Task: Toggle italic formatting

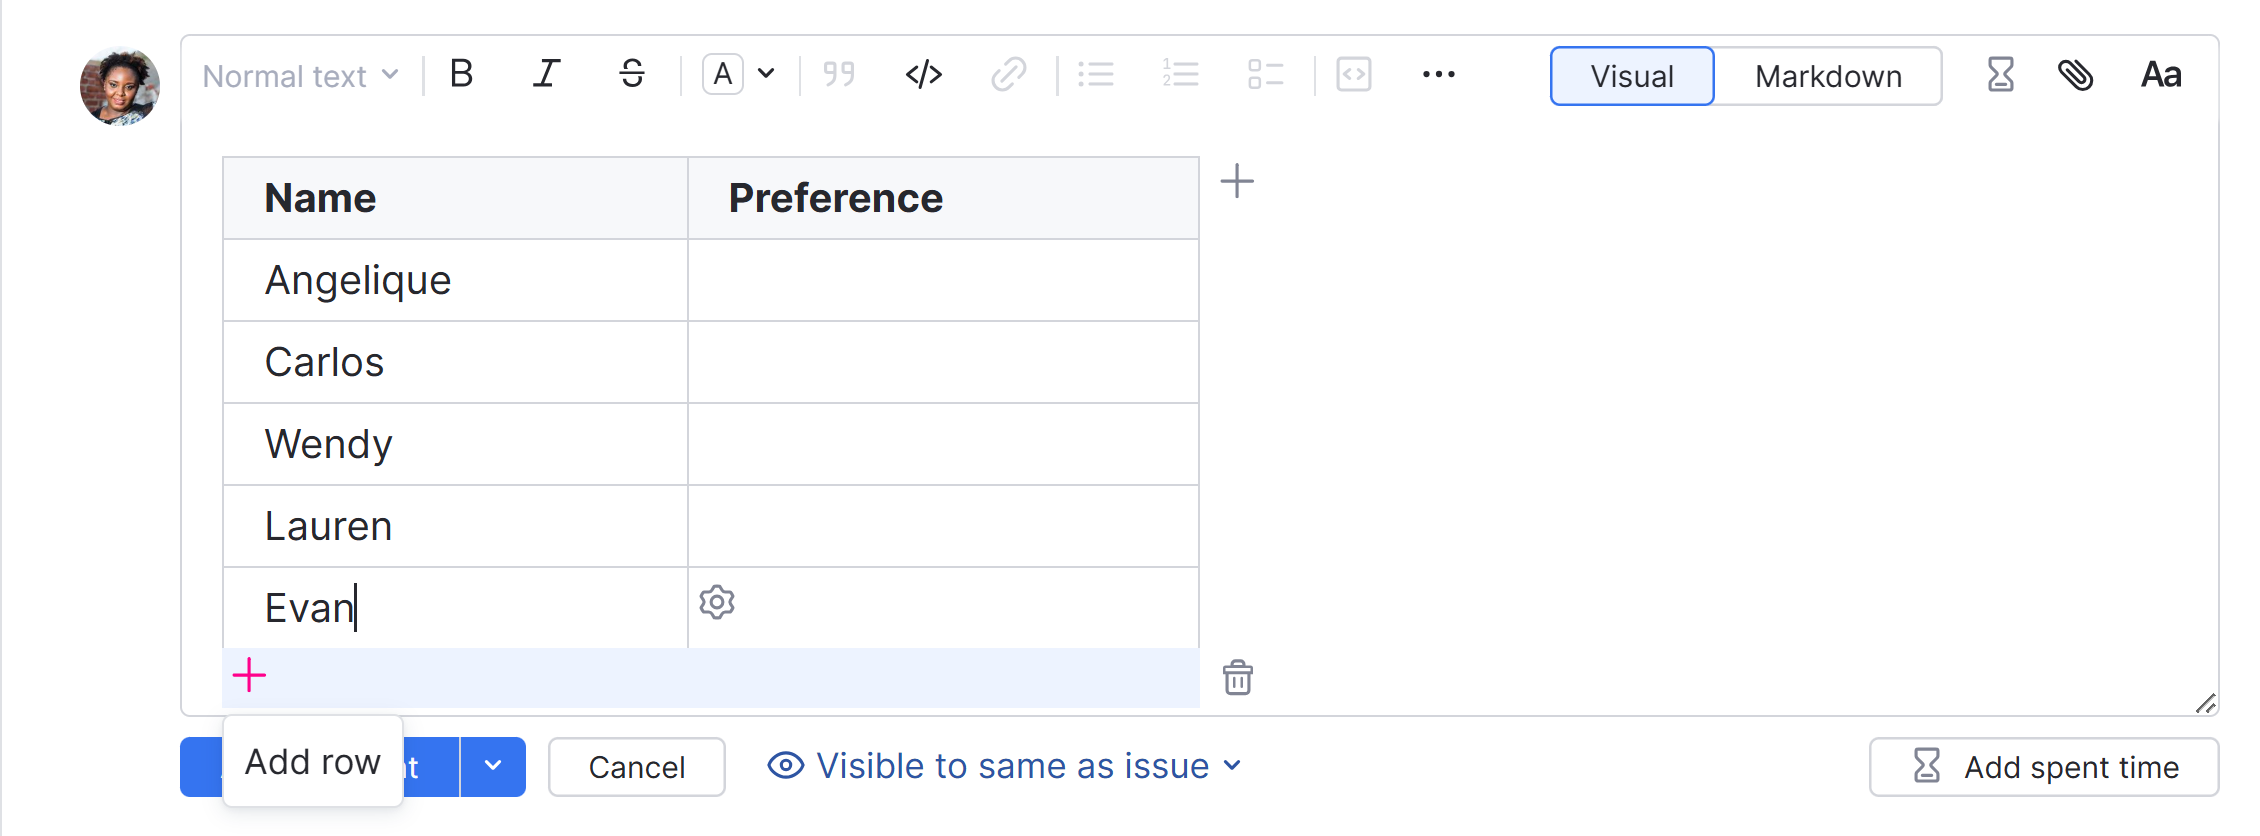Action: tap(546, 74)
